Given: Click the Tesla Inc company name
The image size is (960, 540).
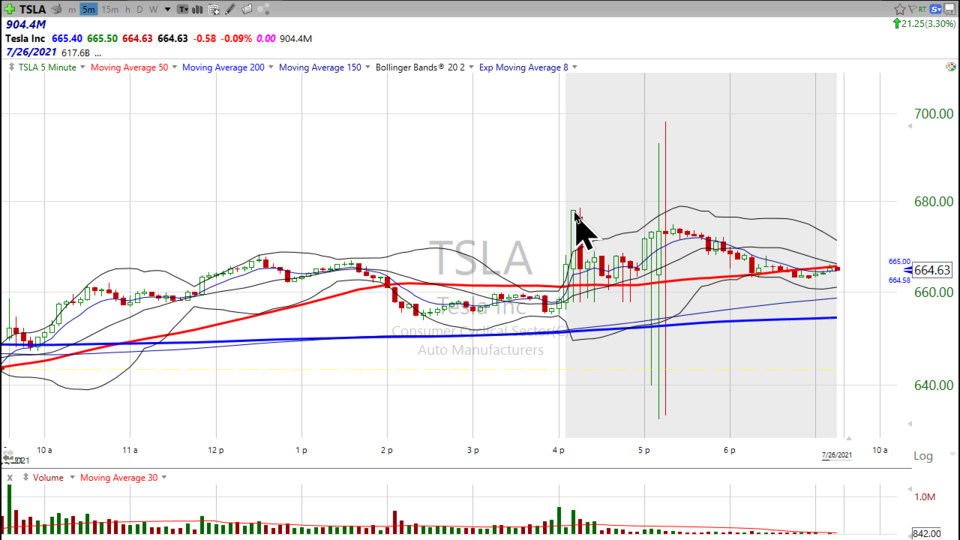Looking at the screenshot, I should click(x=25, y=39).
